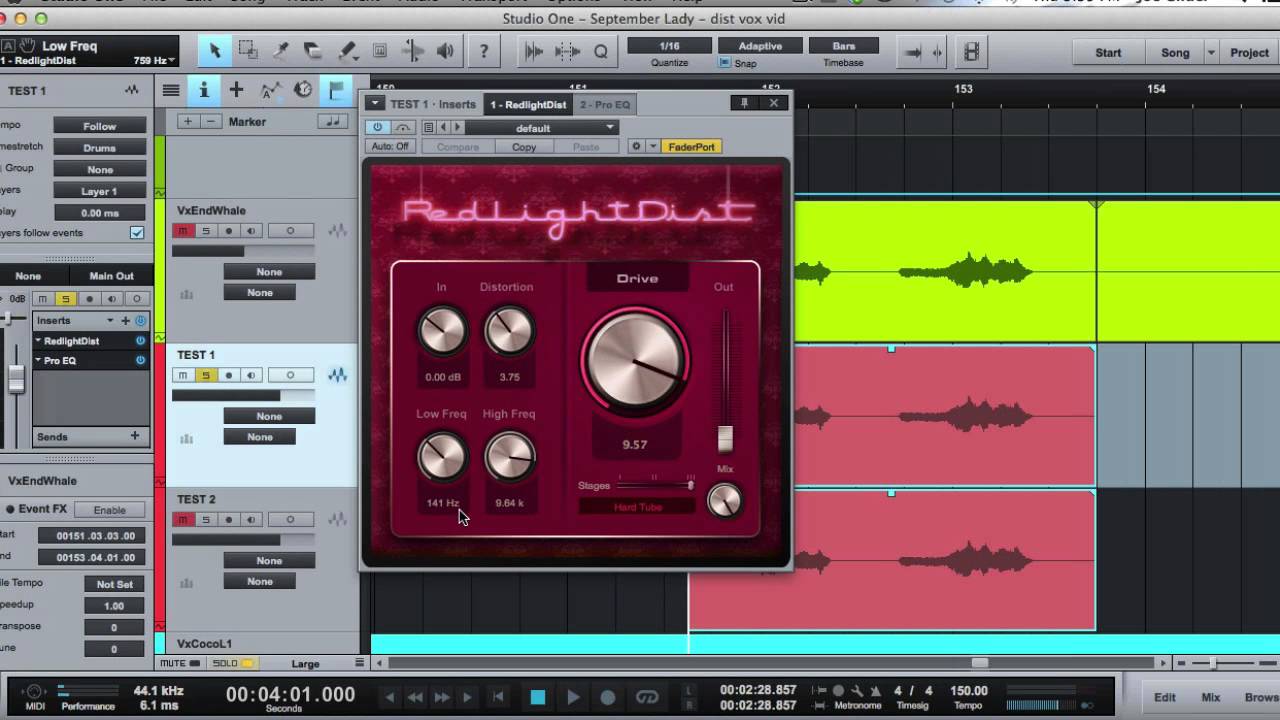Arm record on TEST 1 track

(x=228, y=376)
